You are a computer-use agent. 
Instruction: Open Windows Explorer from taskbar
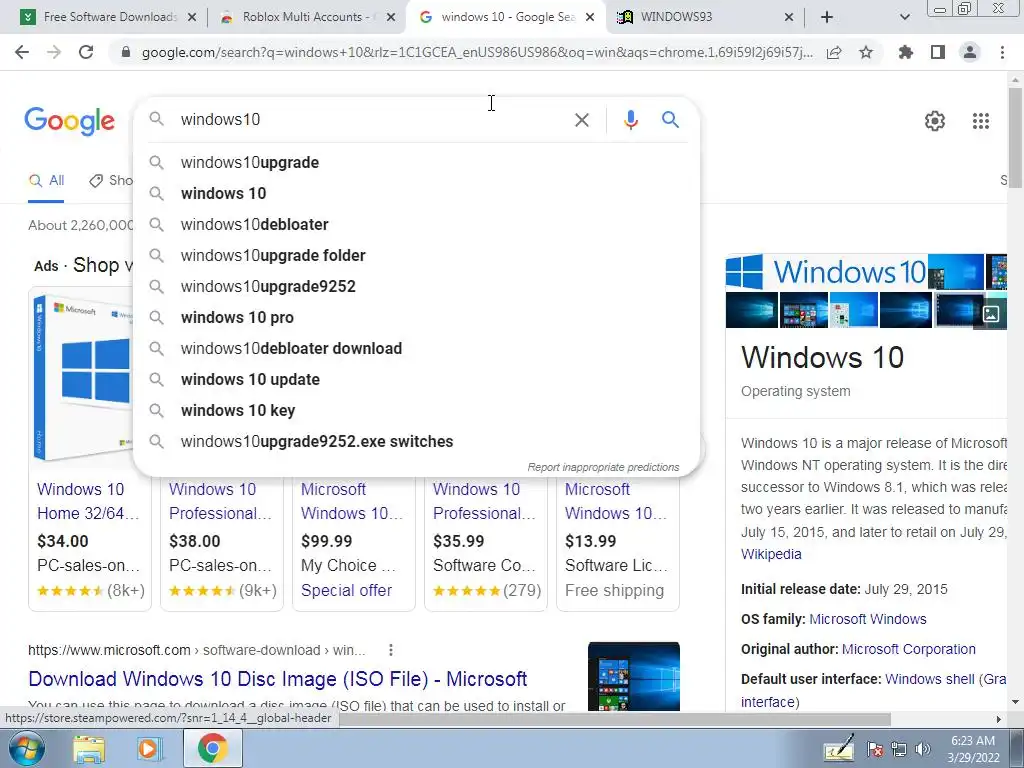(x=89, y=749)
